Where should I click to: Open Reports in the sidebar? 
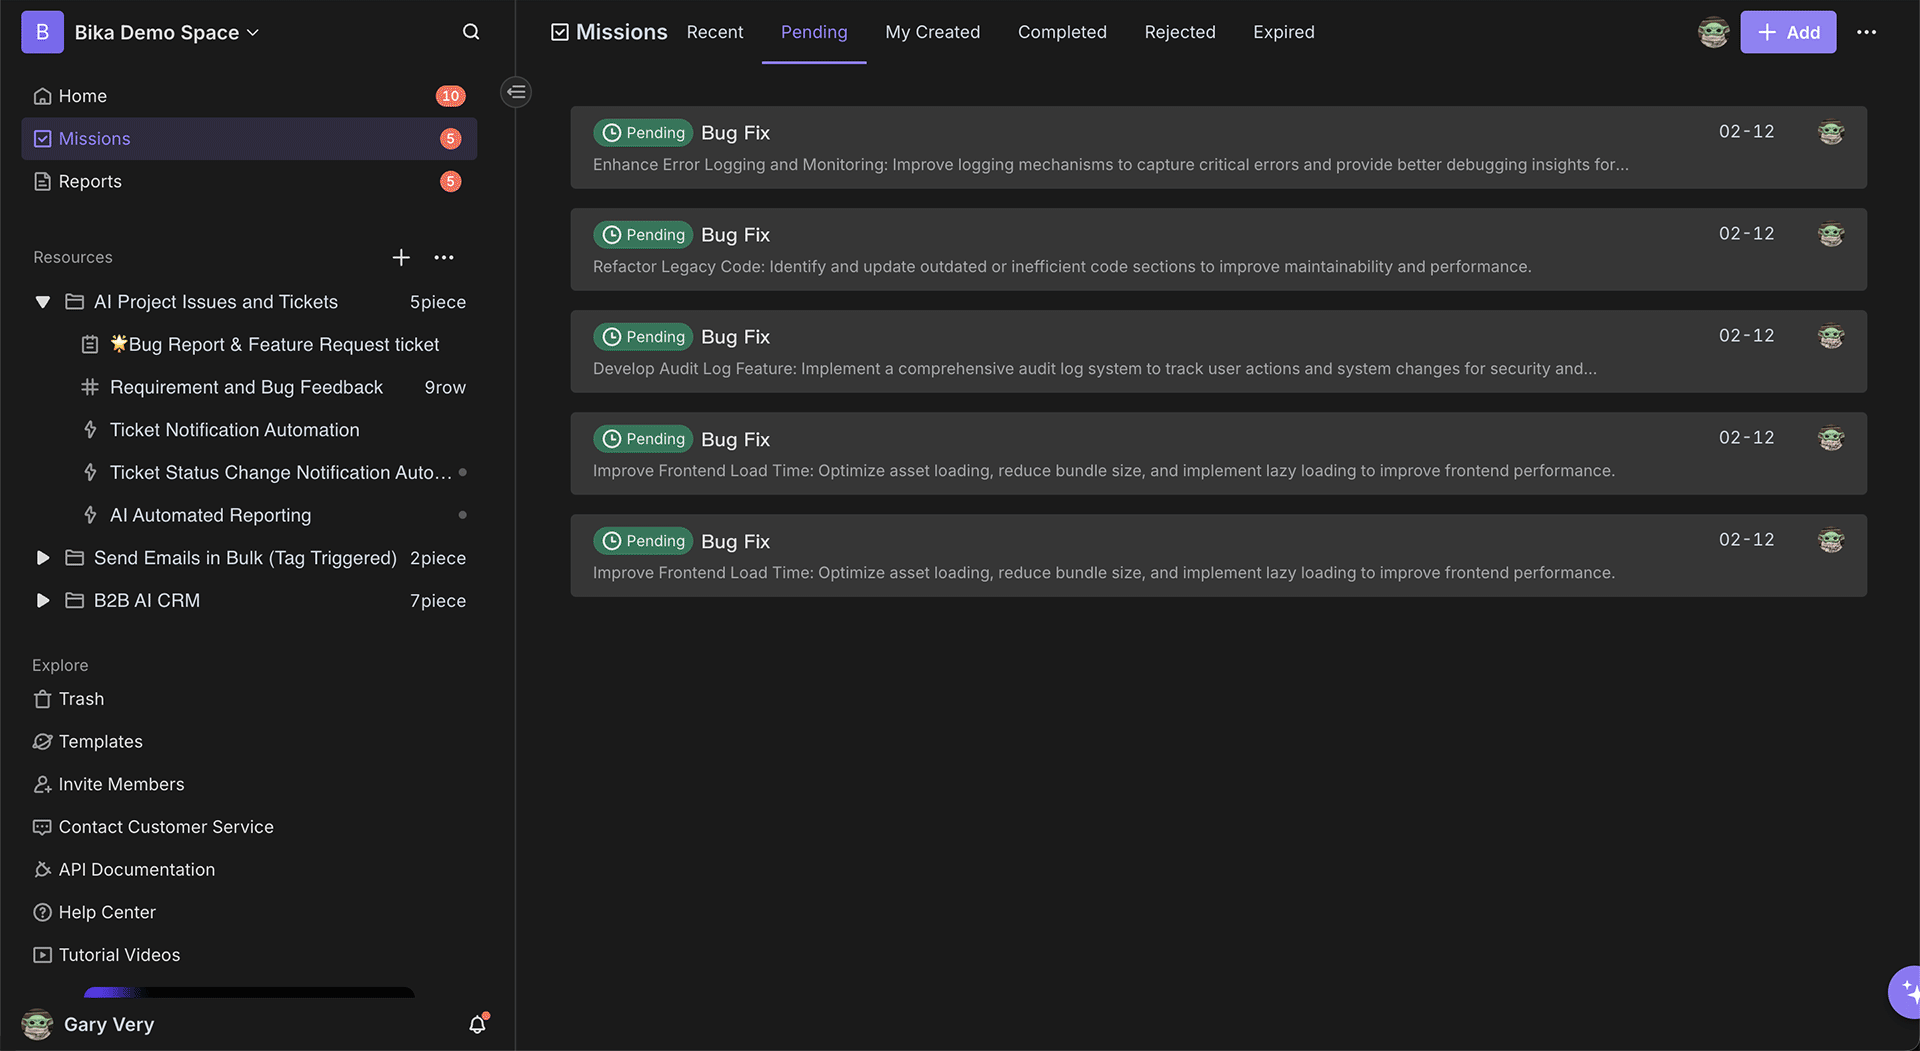pyautogui.click(x=90, y=181)
